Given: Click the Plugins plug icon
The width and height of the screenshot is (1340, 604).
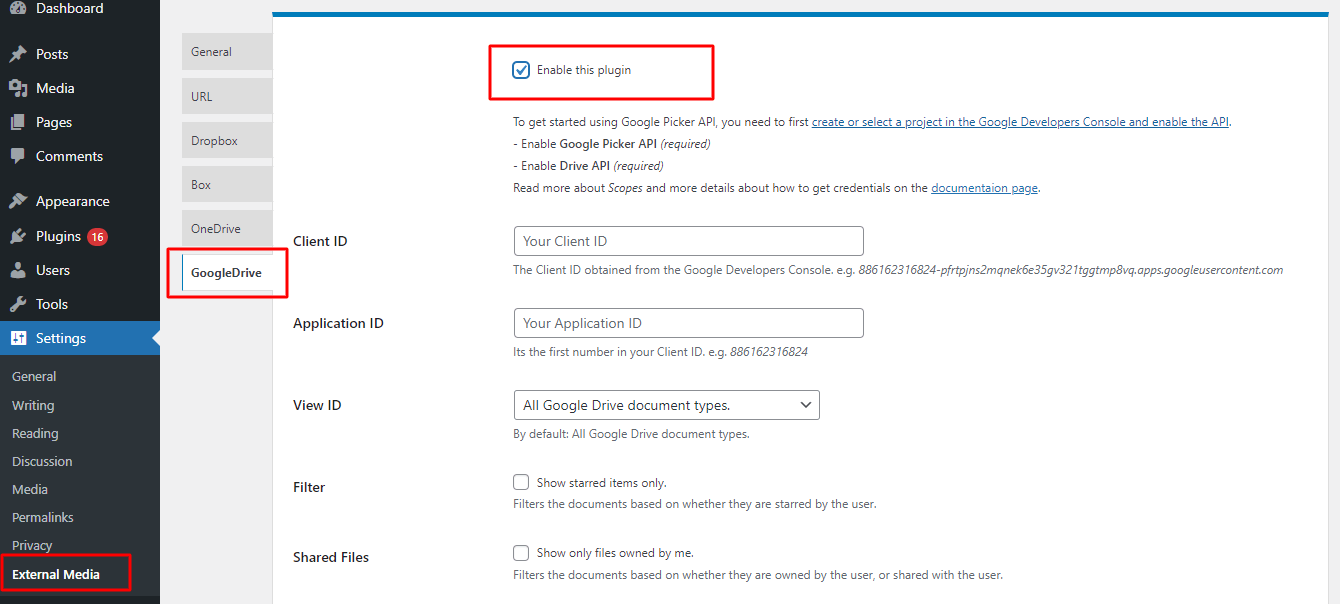Looking at the screenshot, I should coord(18,236).
